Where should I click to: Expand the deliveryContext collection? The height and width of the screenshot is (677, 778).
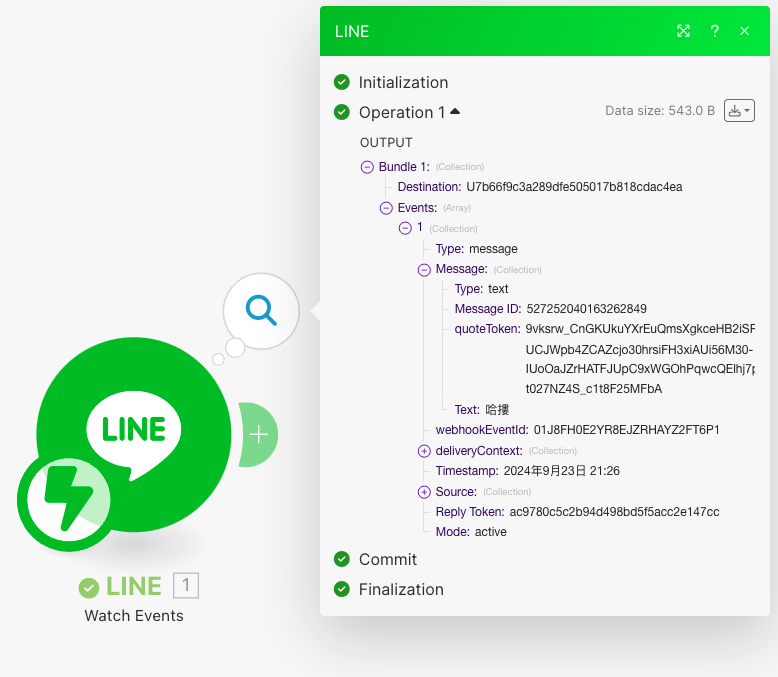pos(424,451)
